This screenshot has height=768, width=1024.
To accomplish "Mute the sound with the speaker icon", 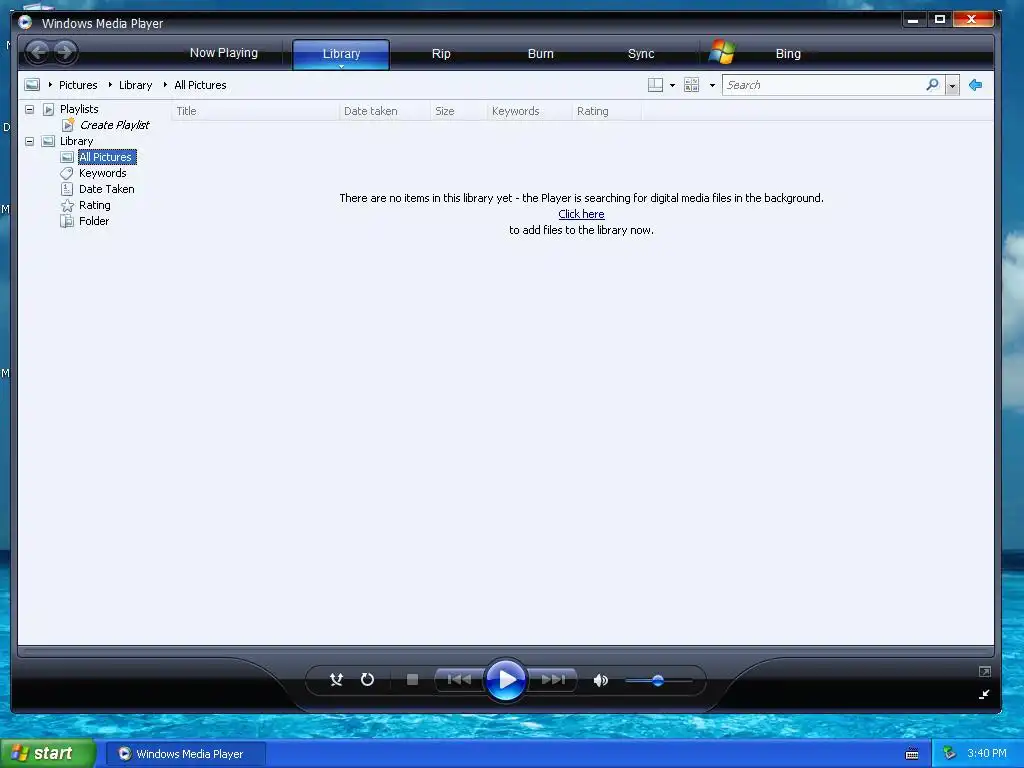I will [600, 680].
